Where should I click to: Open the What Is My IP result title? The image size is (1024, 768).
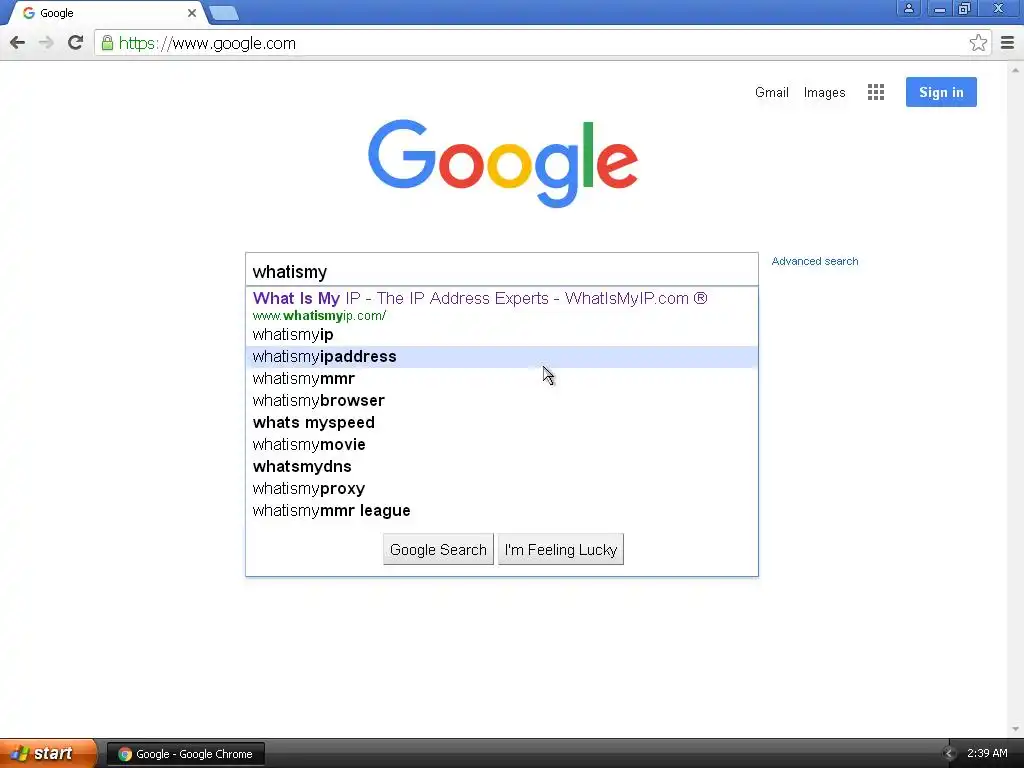coord(480,298)
